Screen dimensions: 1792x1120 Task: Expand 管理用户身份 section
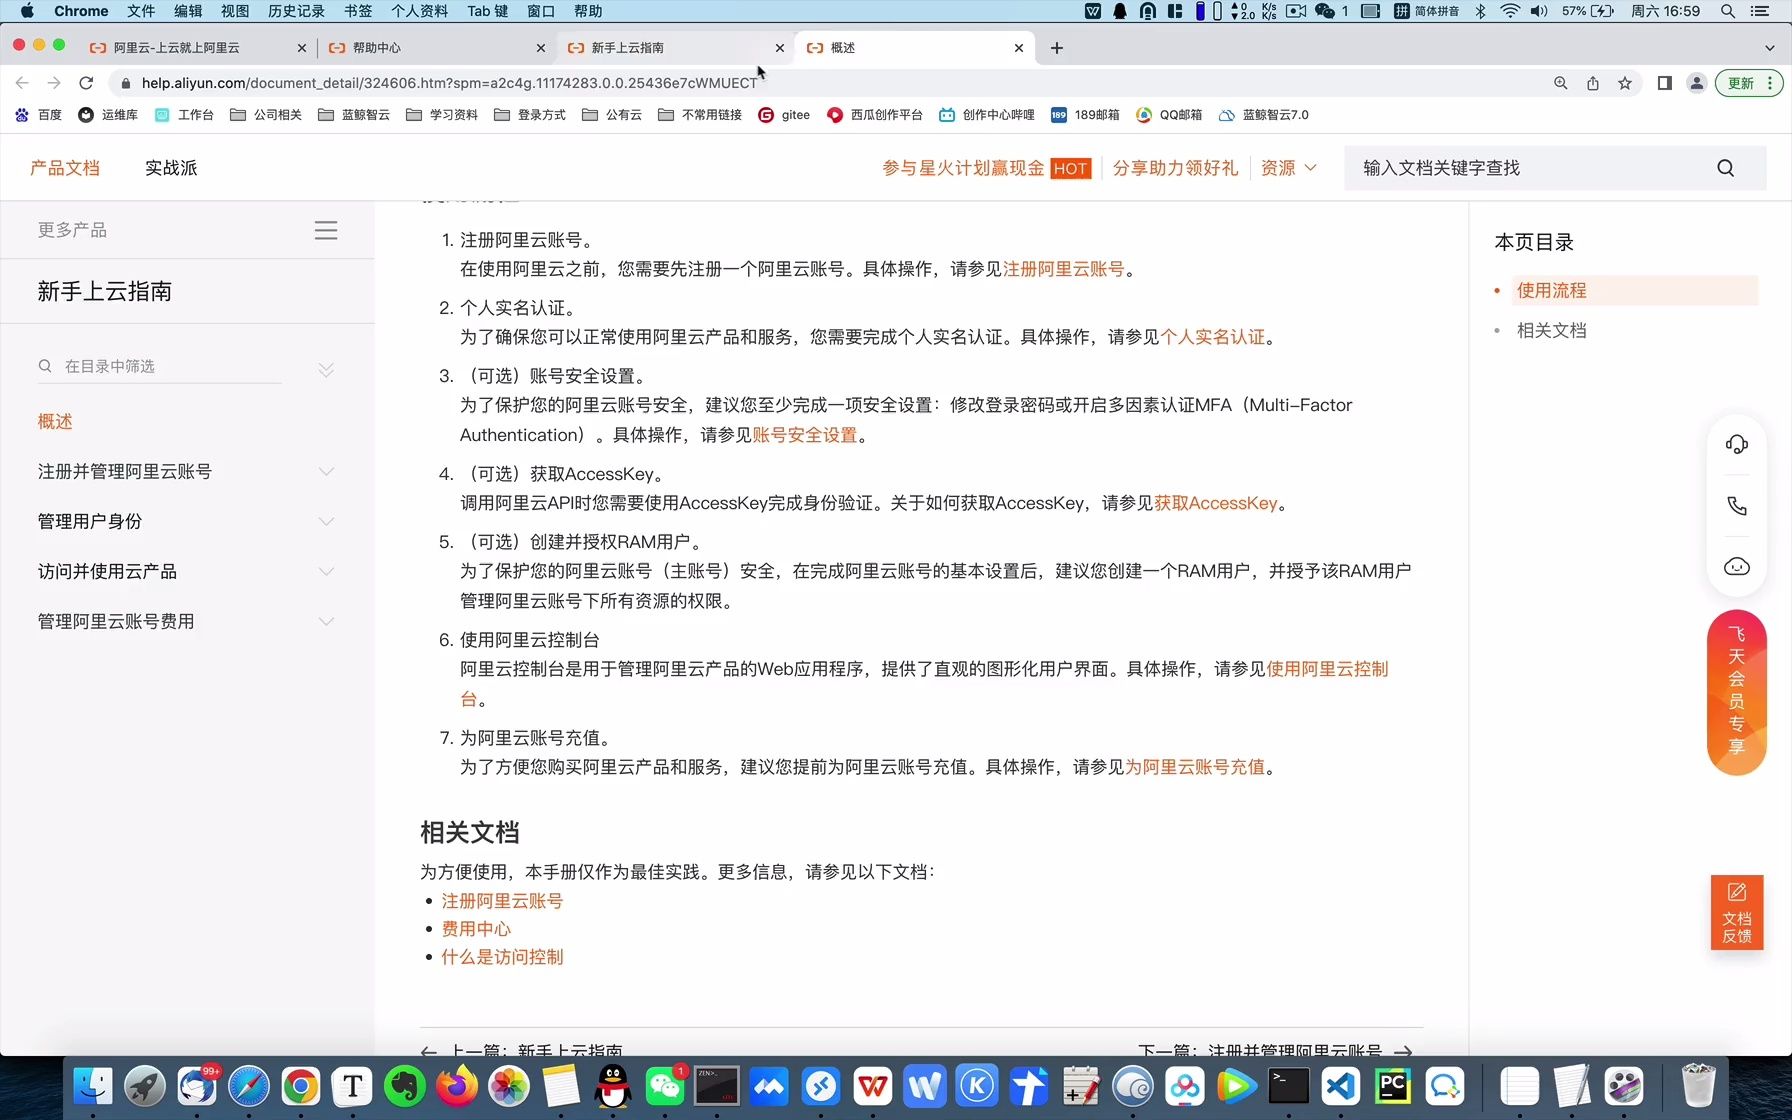tap(326, 521)
